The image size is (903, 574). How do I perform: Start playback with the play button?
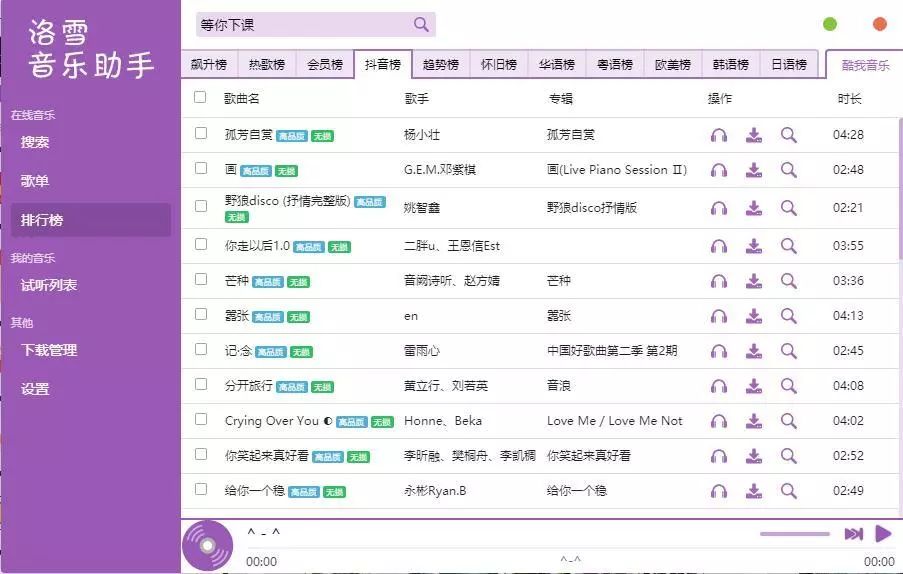click(883, 534)
